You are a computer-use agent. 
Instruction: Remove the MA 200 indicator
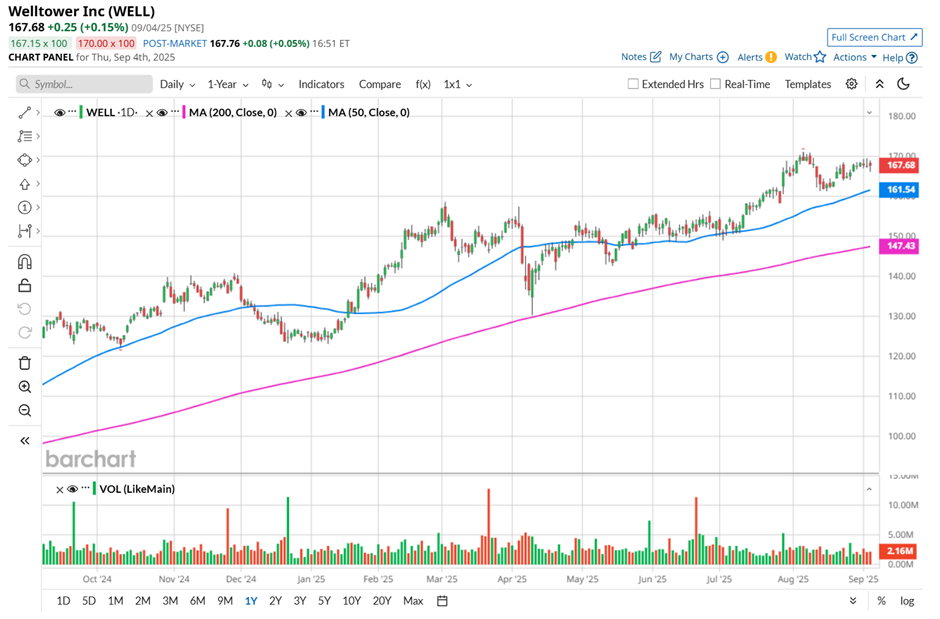[149, 113]
